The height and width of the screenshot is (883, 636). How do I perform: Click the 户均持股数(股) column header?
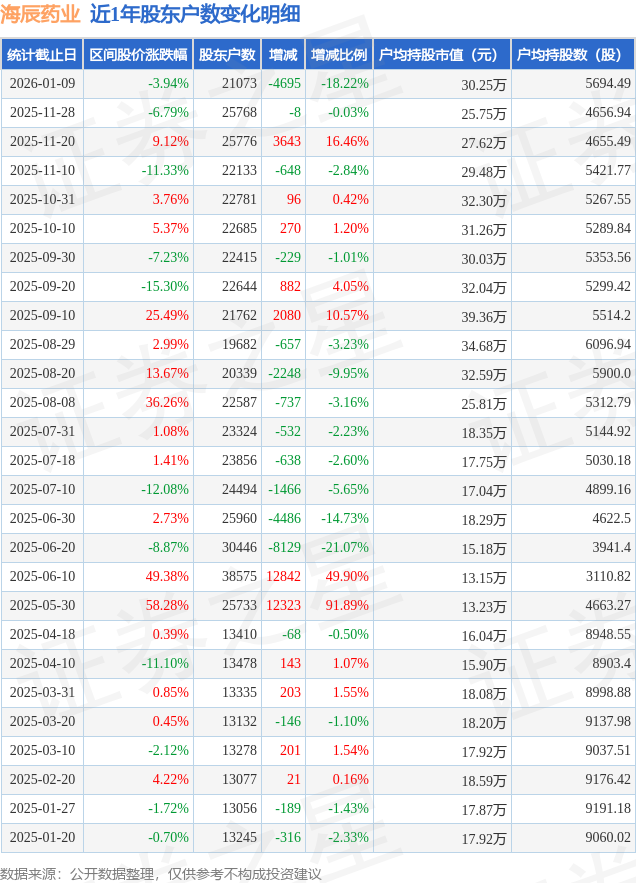pyautogui.click(x=572, y=55)
